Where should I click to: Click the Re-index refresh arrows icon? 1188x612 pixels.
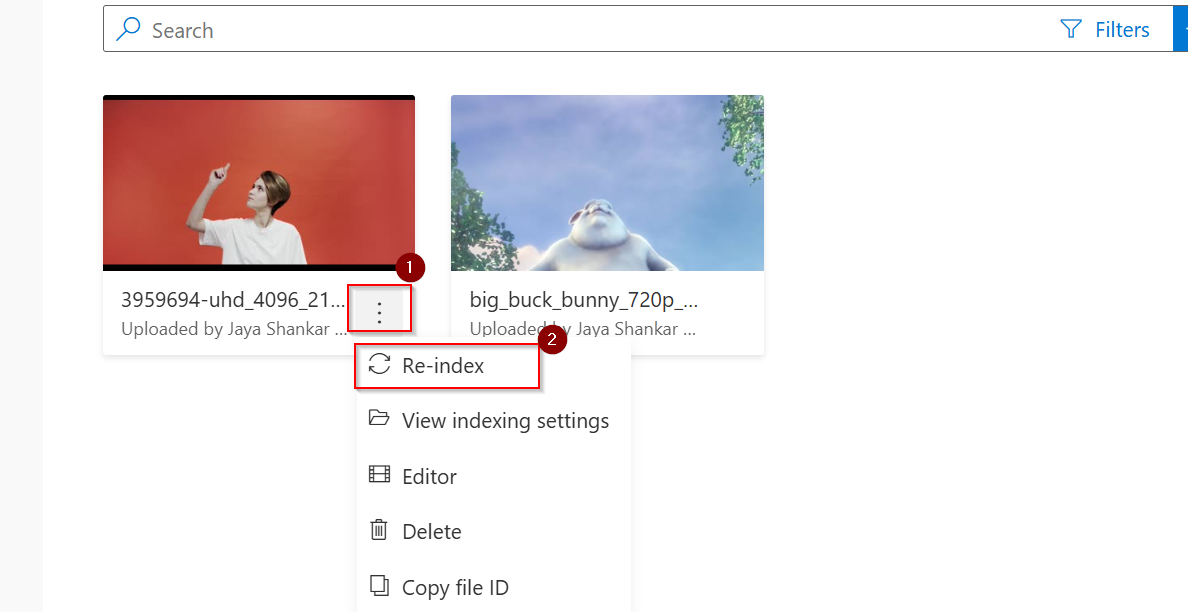(x=380, y=364)
